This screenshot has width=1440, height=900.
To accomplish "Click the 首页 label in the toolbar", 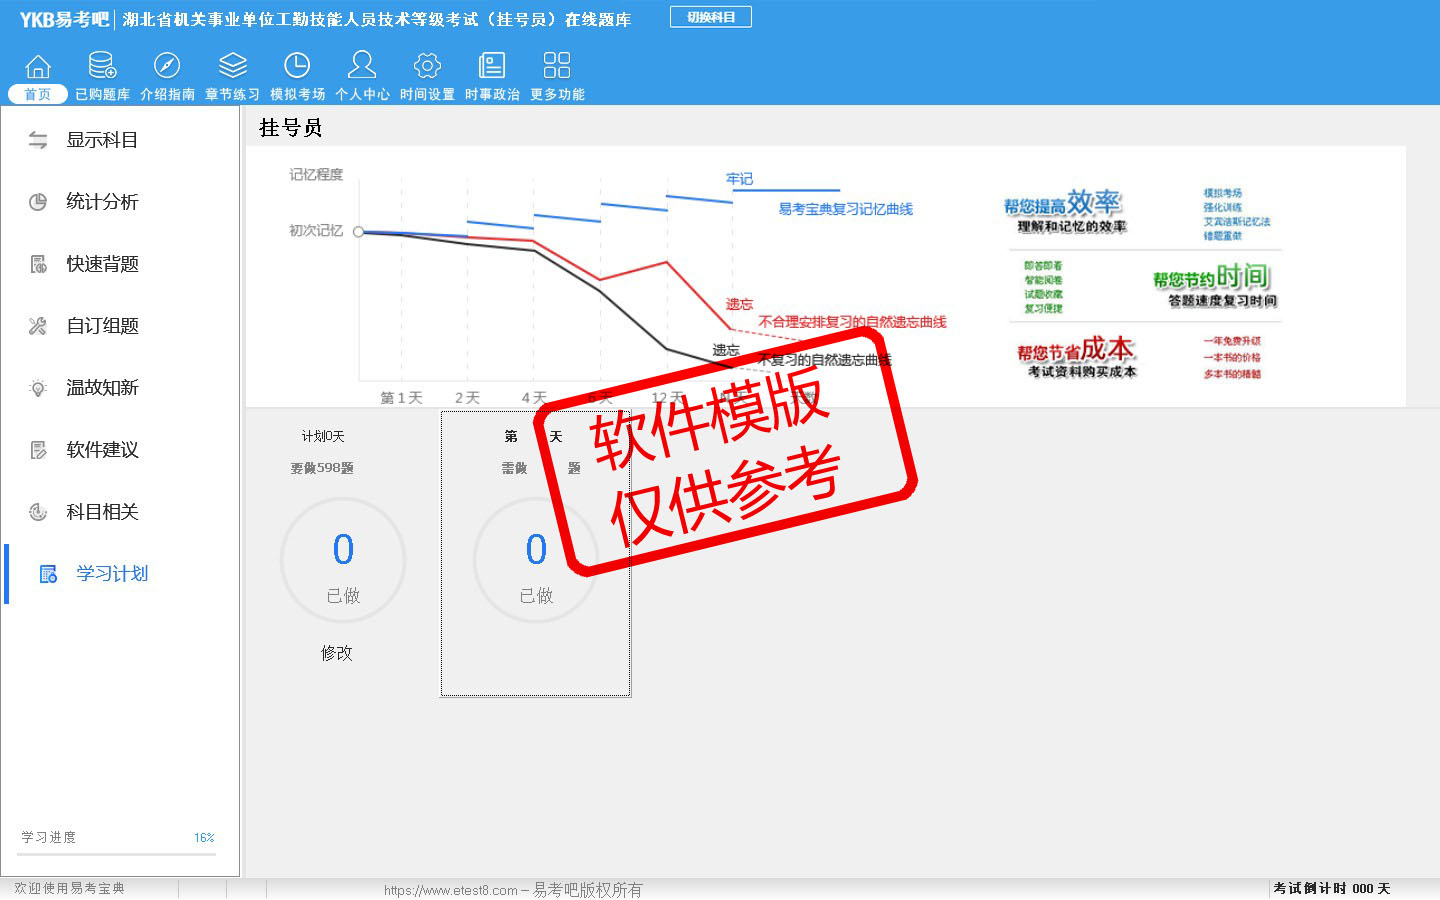I will [38, 94].
